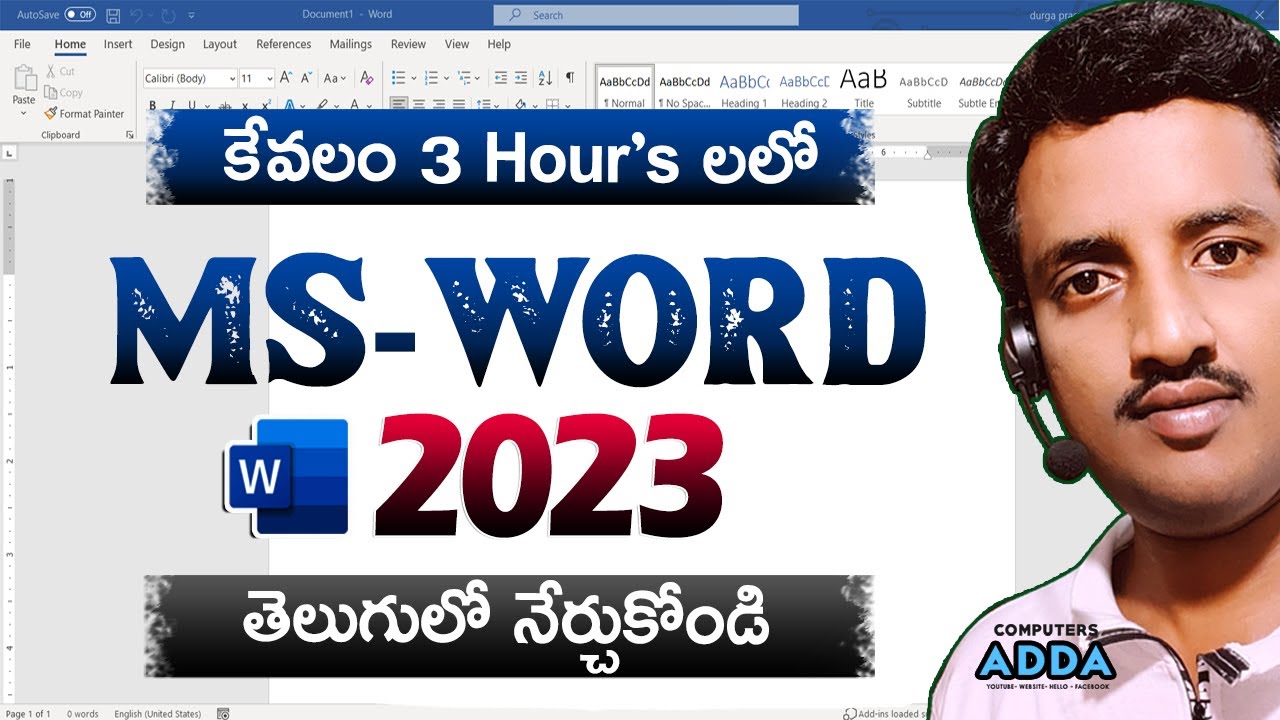The width and height of the screenshot is (1280, 720).
Task: Open the Change Case Aa dropdown
Action: tap(335, 78)
